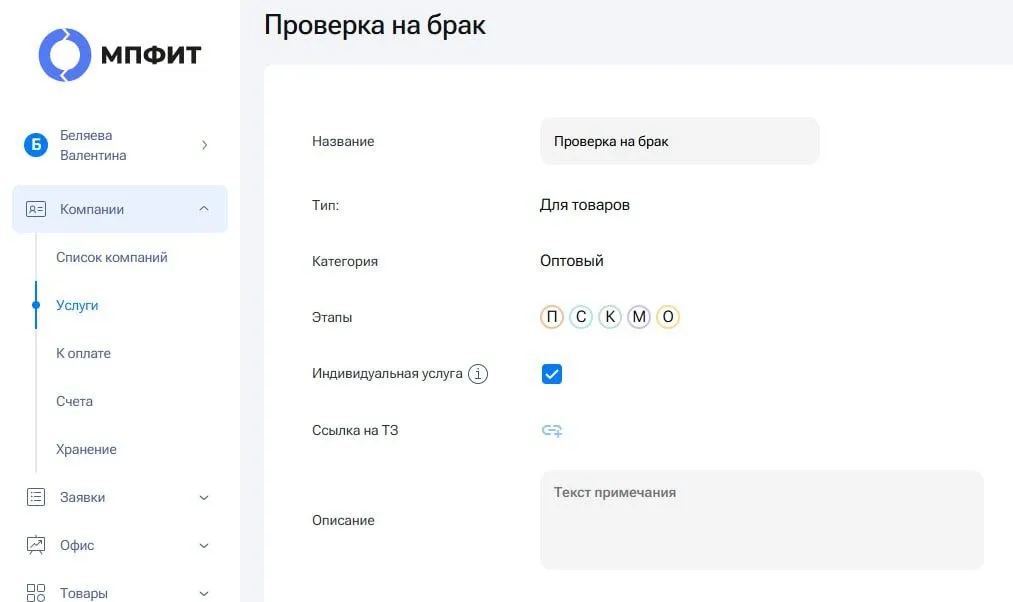This screenshot has width=1013, height=602.
Task: Click the Название label
Action: coord(343,141)
